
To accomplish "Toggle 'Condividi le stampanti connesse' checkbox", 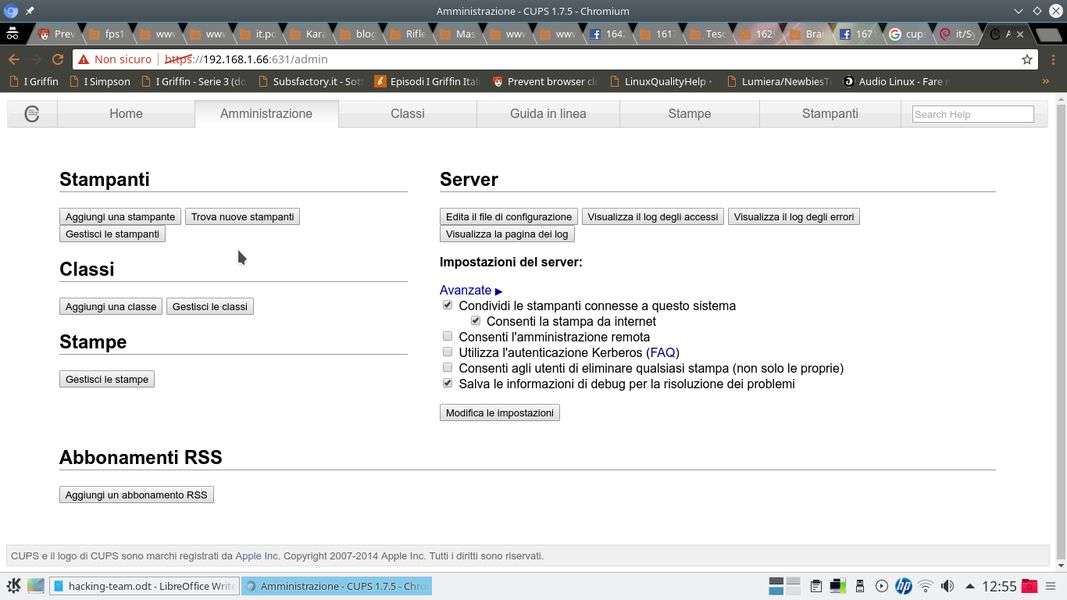I will pyautogui.click(x=447, y=305).
